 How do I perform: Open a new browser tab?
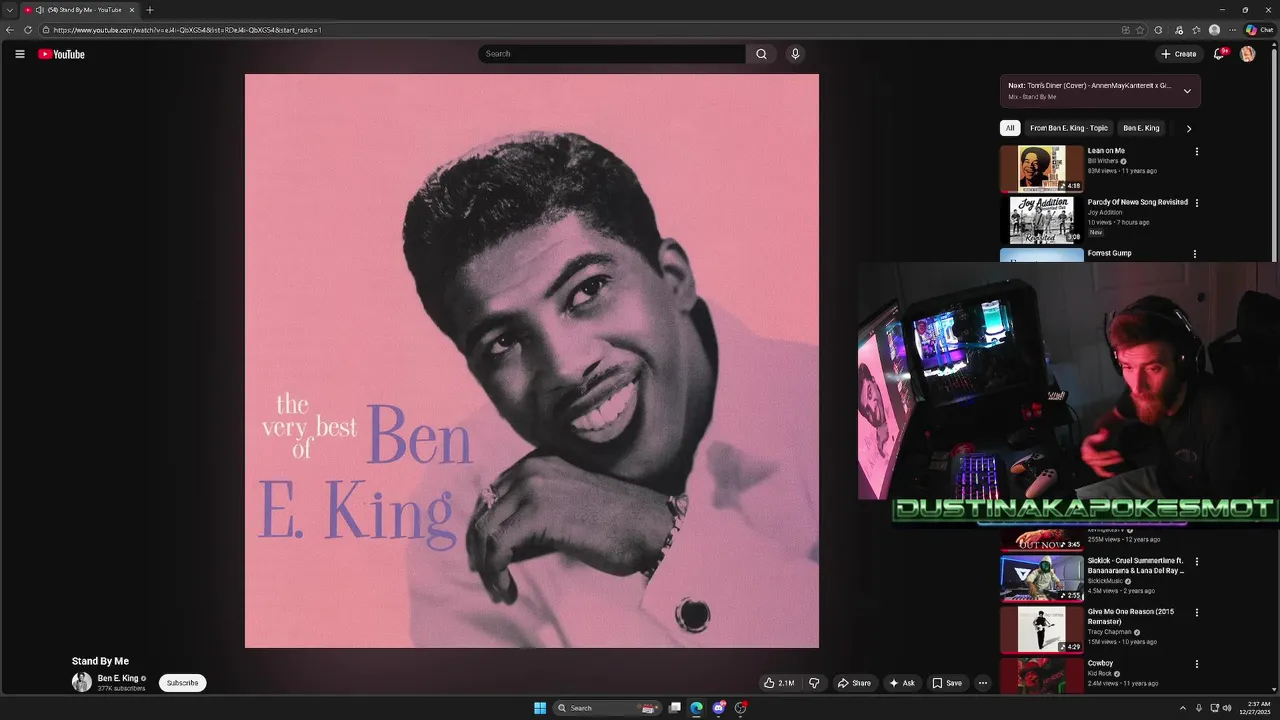[x=150, y=10]
